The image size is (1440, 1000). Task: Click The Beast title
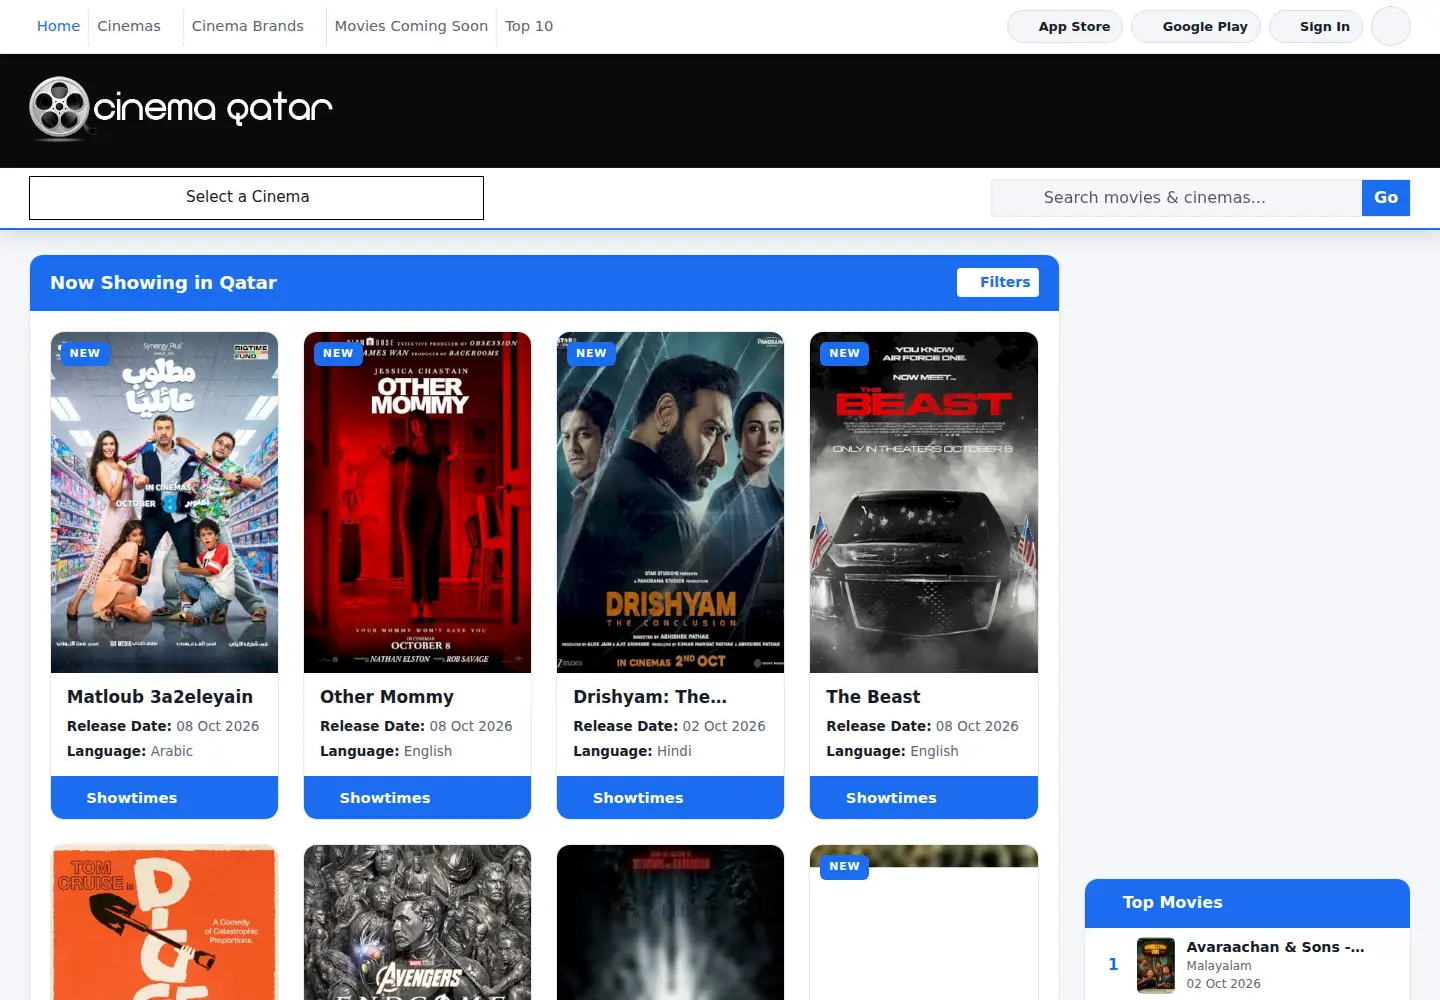[873, 697]
